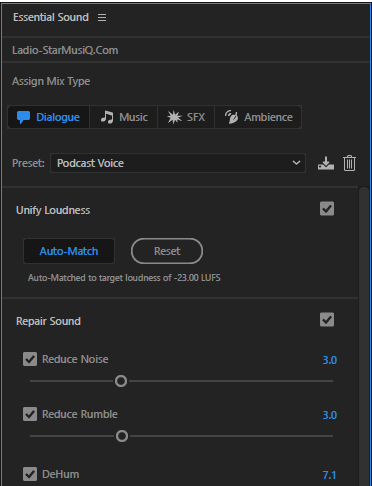Click the Dialogue speech bubble icon

click(23, 117)
